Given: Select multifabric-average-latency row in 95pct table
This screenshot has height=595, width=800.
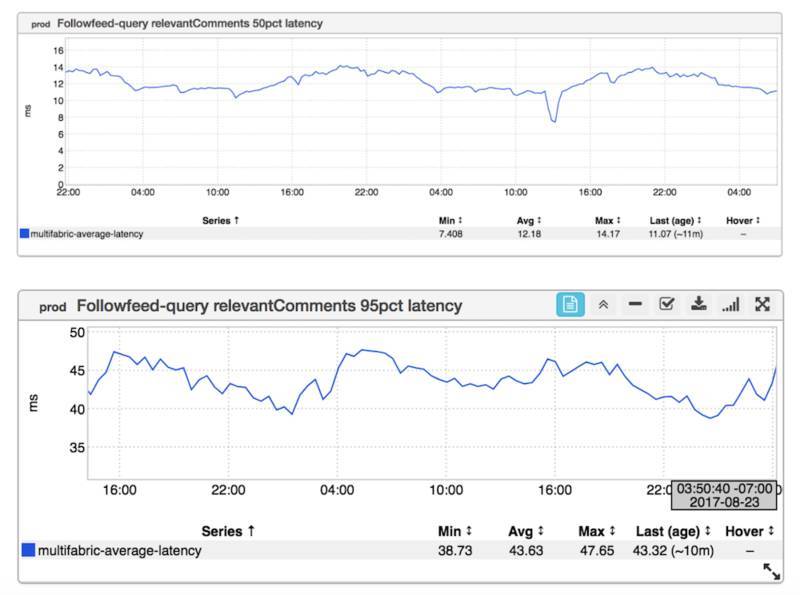Looking at the screenshot, I should tap(400, 550).
